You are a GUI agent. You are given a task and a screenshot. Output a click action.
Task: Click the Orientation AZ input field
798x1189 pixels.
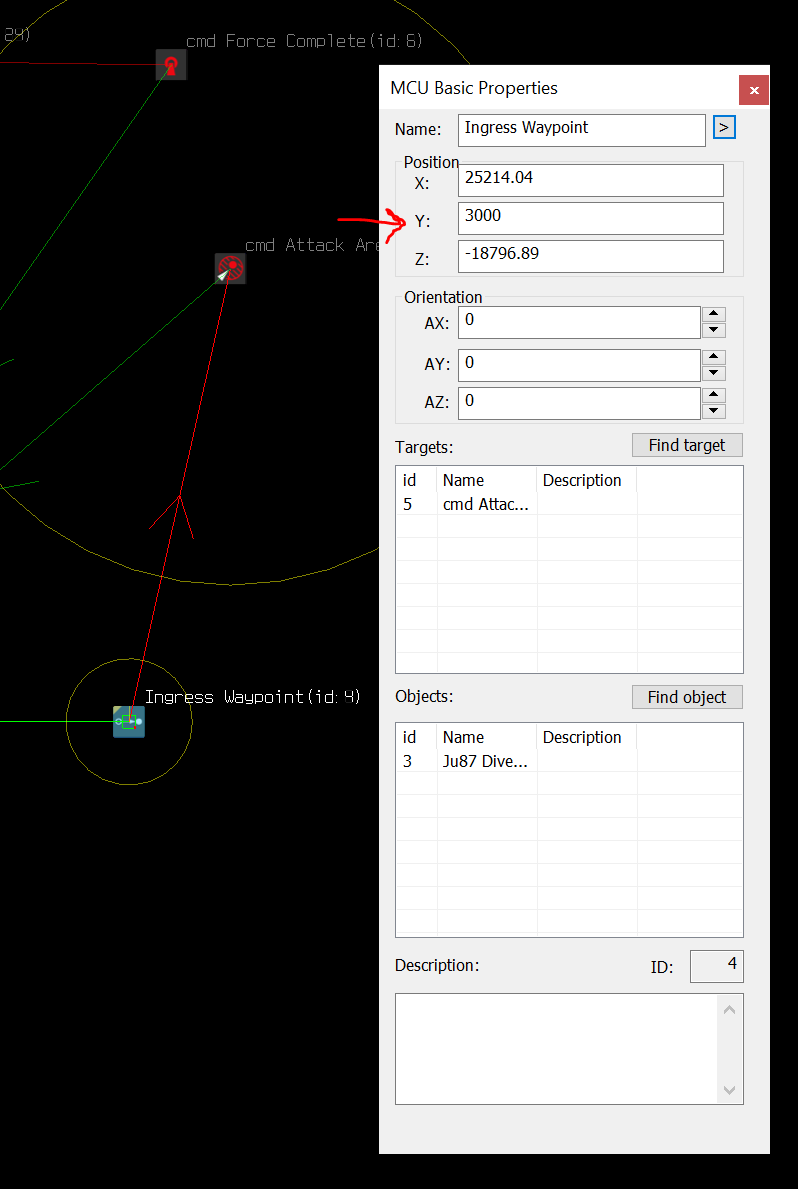tap(579, 403)
